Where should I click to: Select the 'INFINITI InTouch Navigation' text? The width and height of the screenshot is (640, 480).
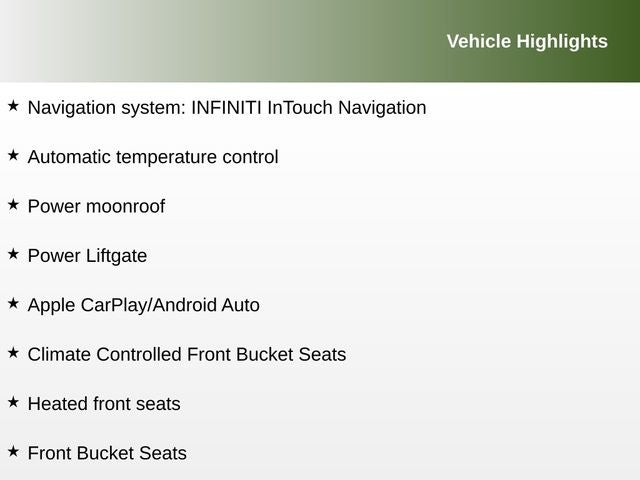point(308,108)
